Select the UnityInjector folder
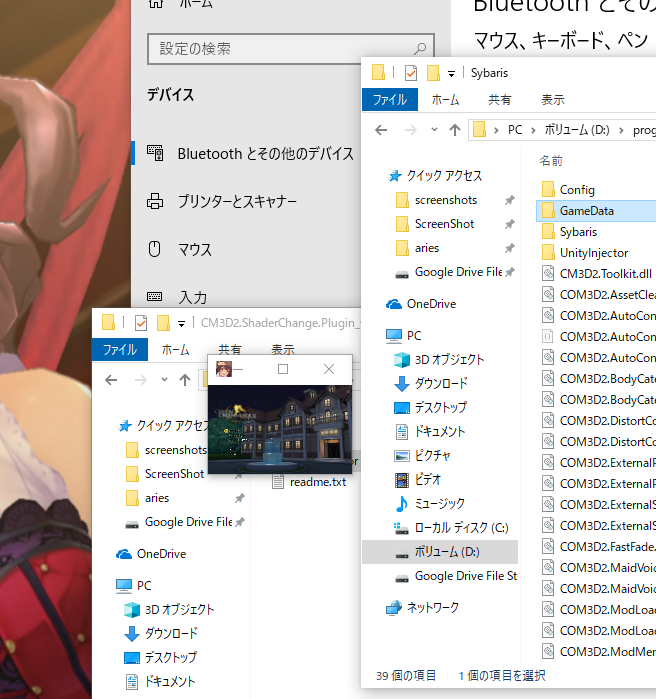The height and width of the screenshot is (699, 656). click(x=594, y=253)
